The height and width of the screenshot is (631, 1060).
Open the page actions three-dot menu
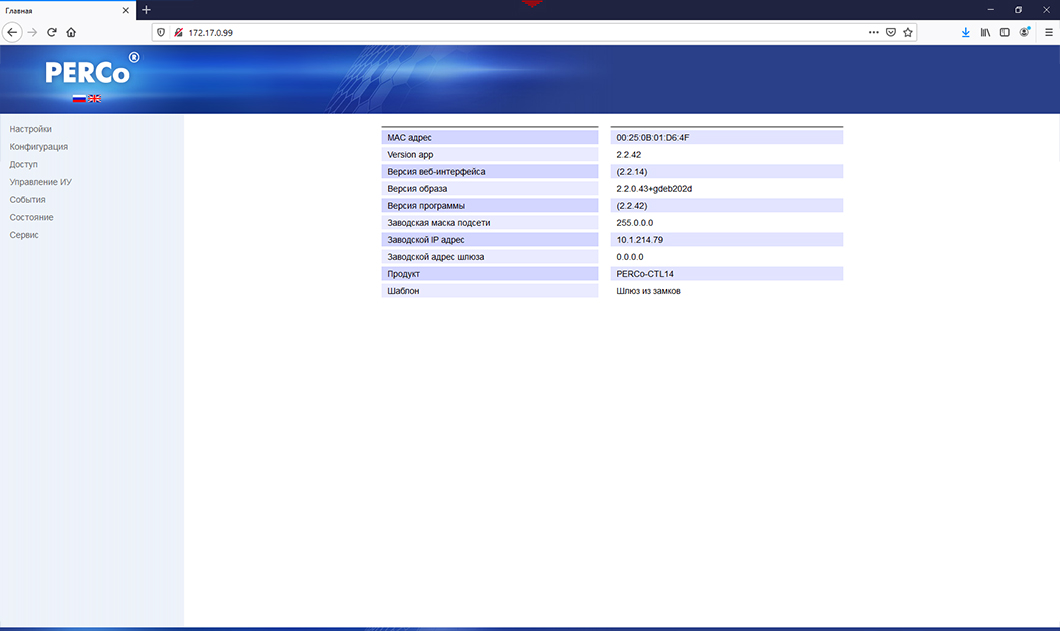(873, 32)
